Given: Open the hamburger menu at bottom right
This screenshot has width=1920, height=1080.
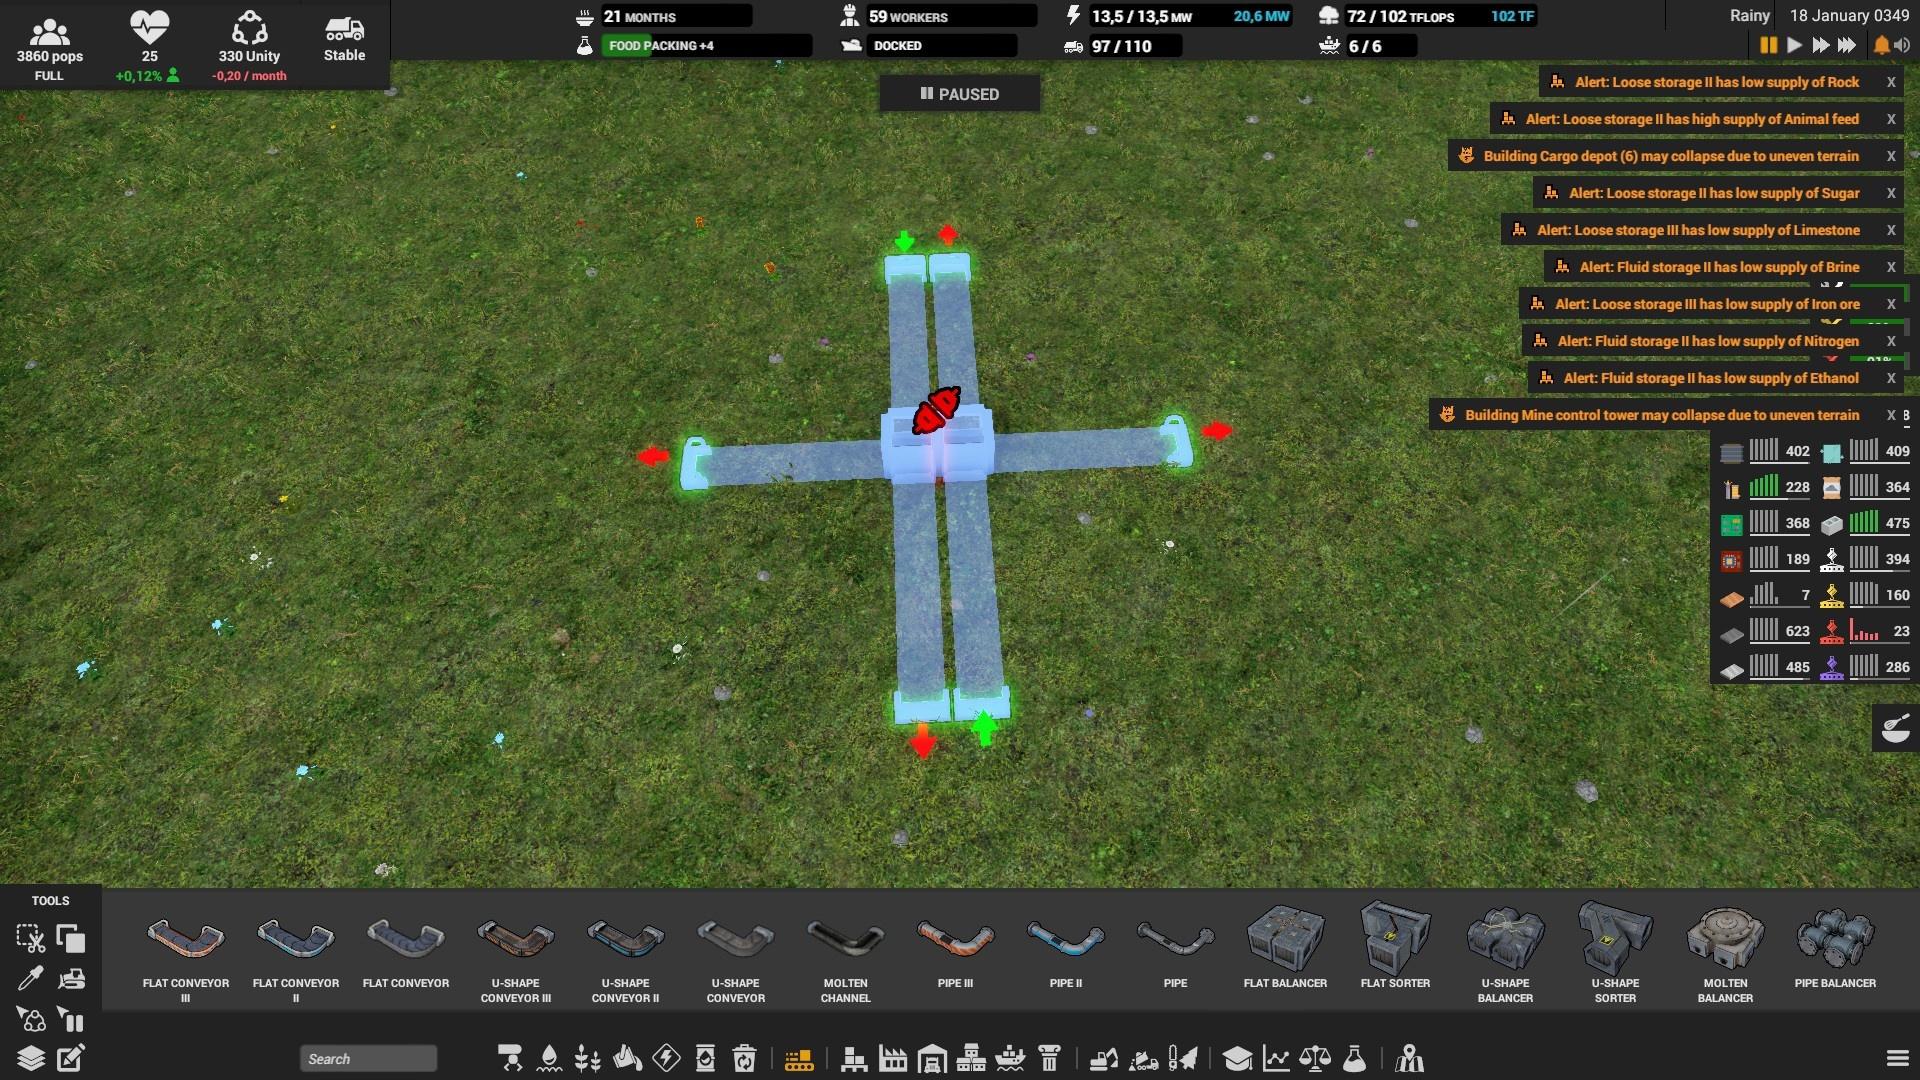Looking at the screenshot, I should pyautogui.click(x=1897, y=1058).
